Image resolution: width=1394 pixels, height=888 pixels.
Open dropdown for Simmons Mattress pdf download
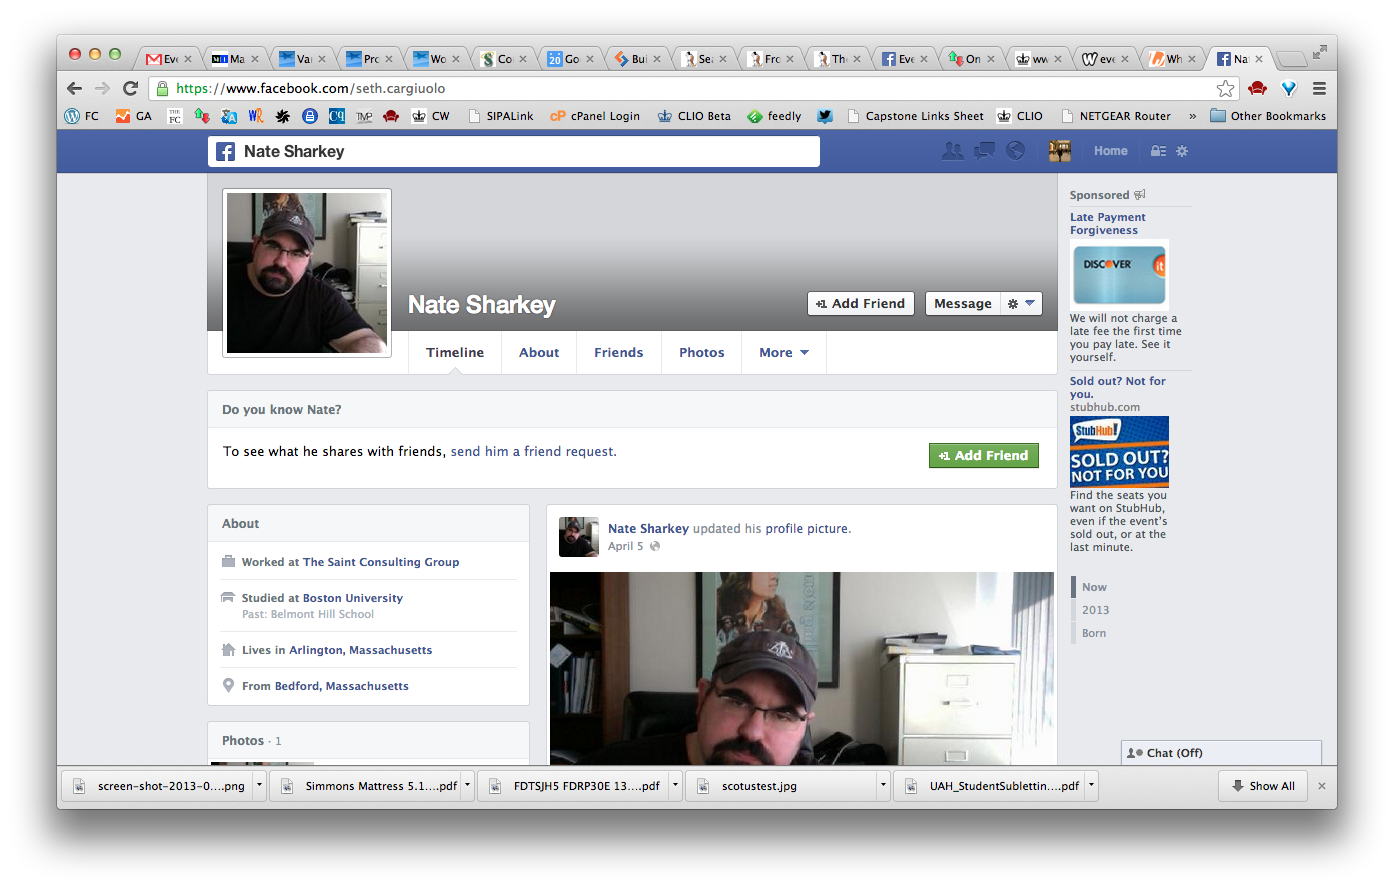(467, 786)
